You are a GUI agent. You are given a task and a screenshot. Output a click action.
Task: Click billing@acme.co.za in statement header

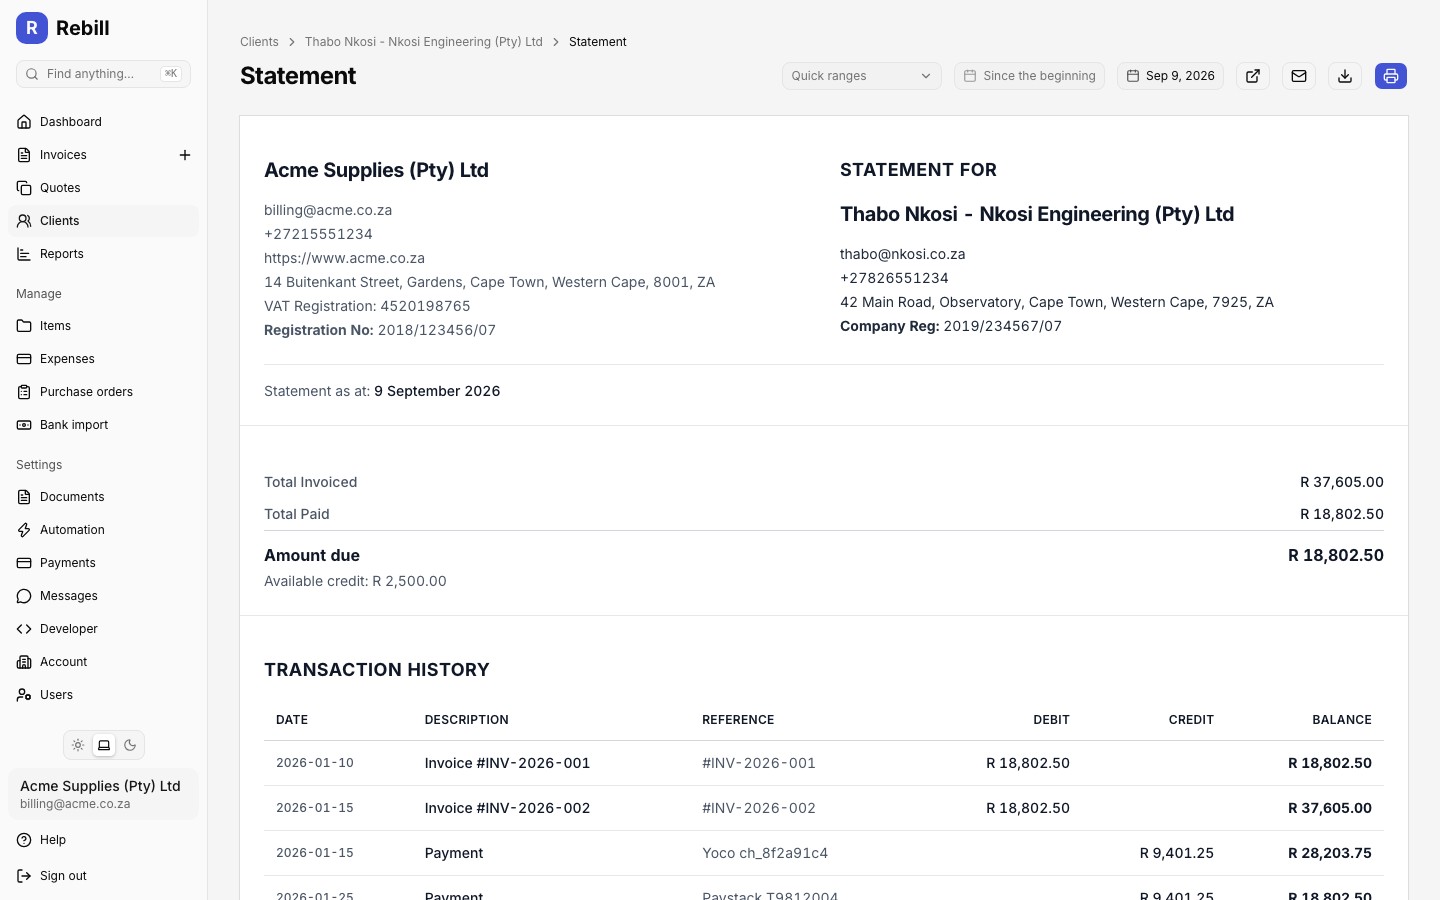328,210
